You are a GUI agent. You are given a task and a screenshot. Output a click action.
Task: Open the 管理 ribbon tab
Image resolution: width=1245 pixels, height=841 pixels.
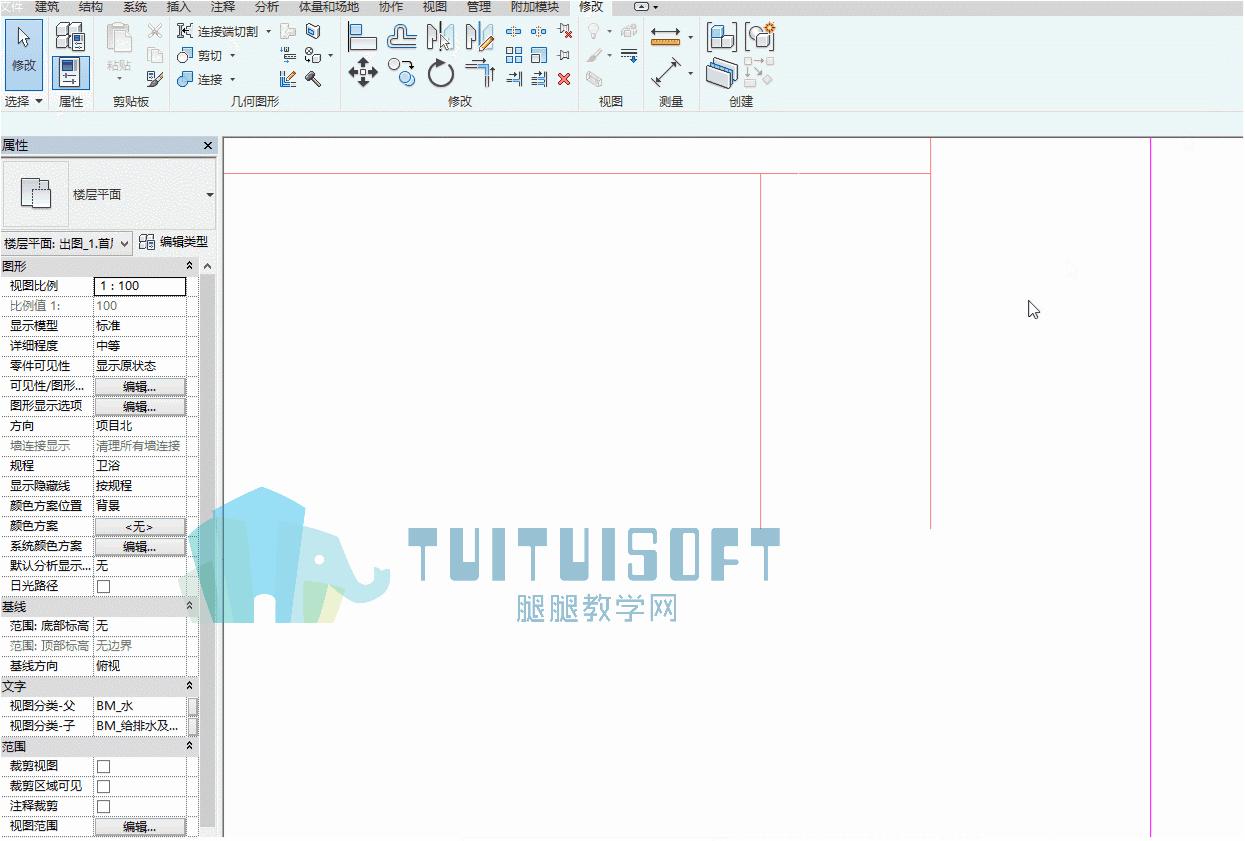pyautogui.click(x=479, y=7)
